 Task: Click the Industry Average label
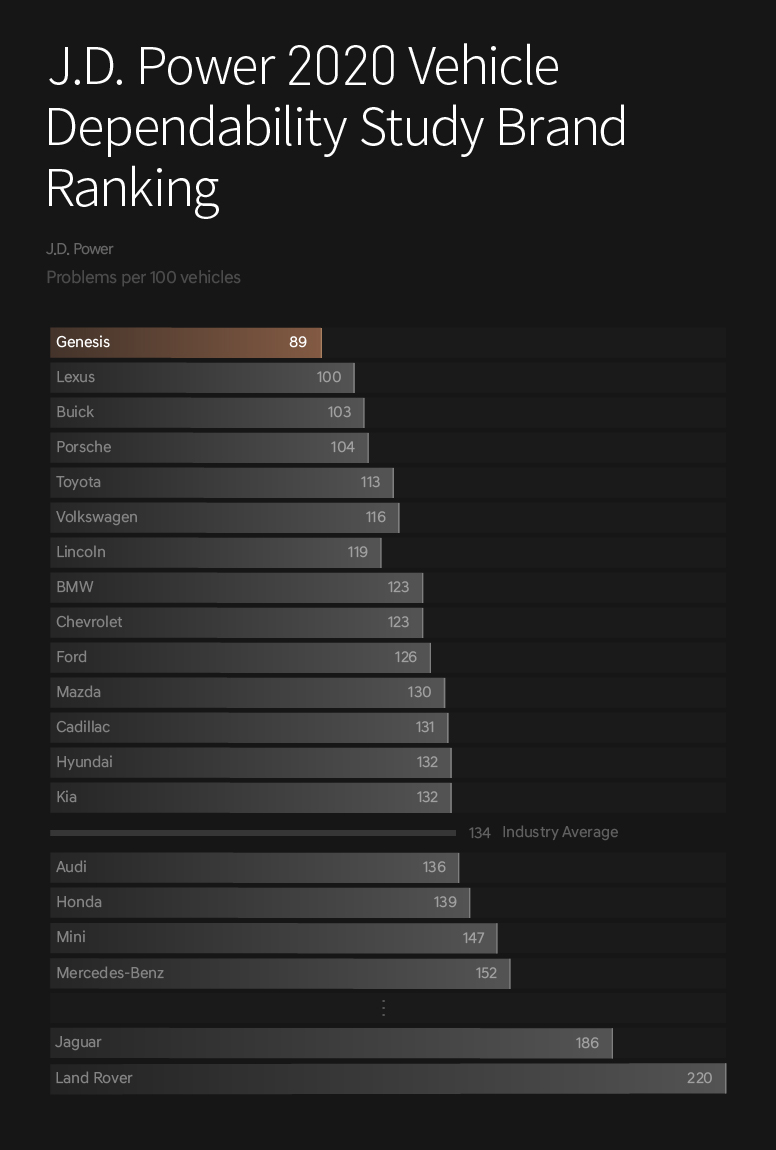[560, 832]
